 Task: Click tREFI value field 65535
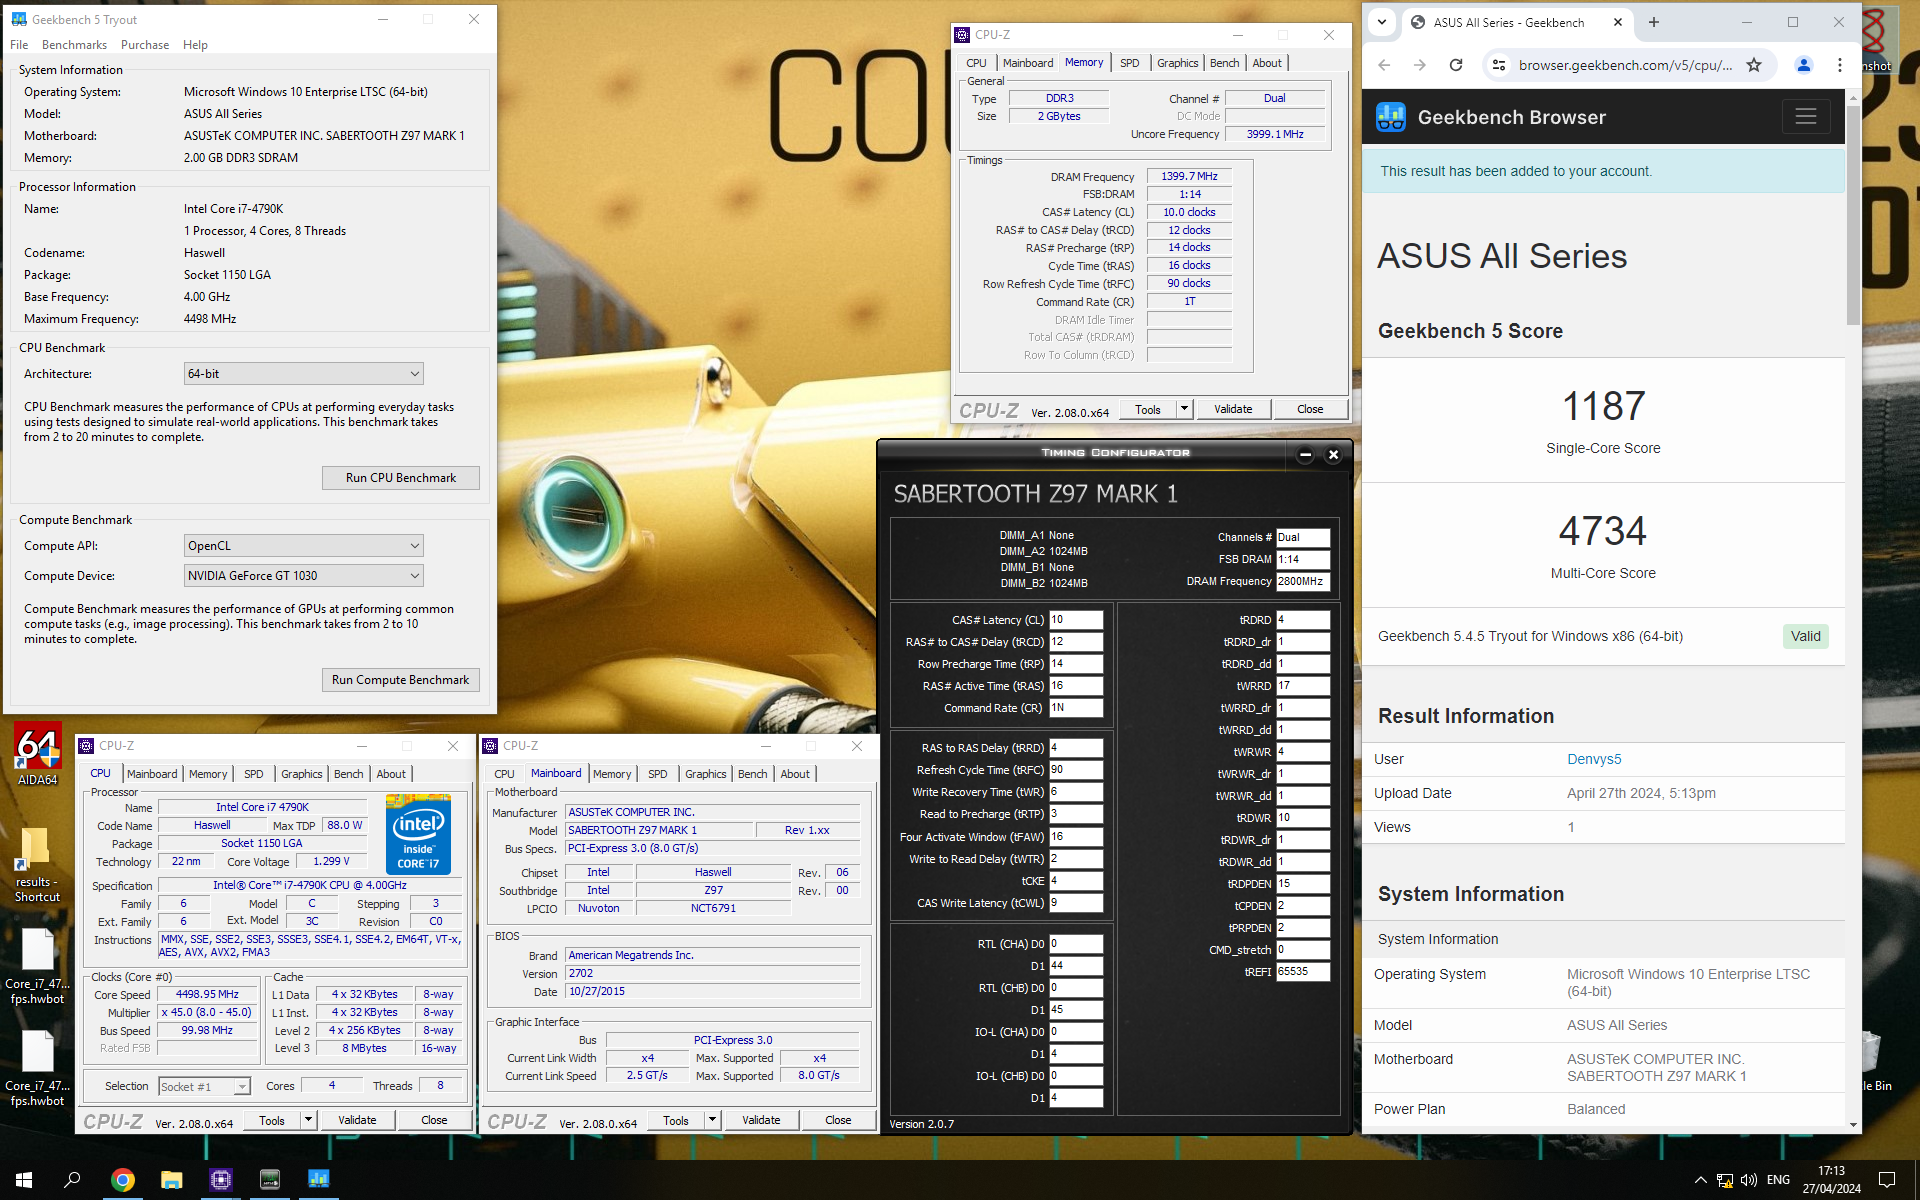click(x=1303, y=972)
